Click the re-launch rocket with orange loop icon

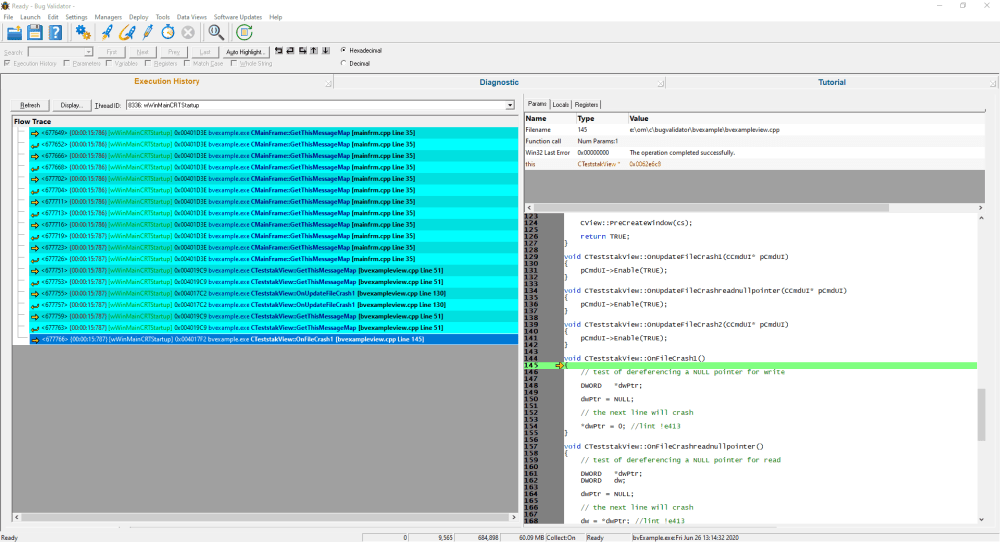pyautogui.click(x=127, y=33)
